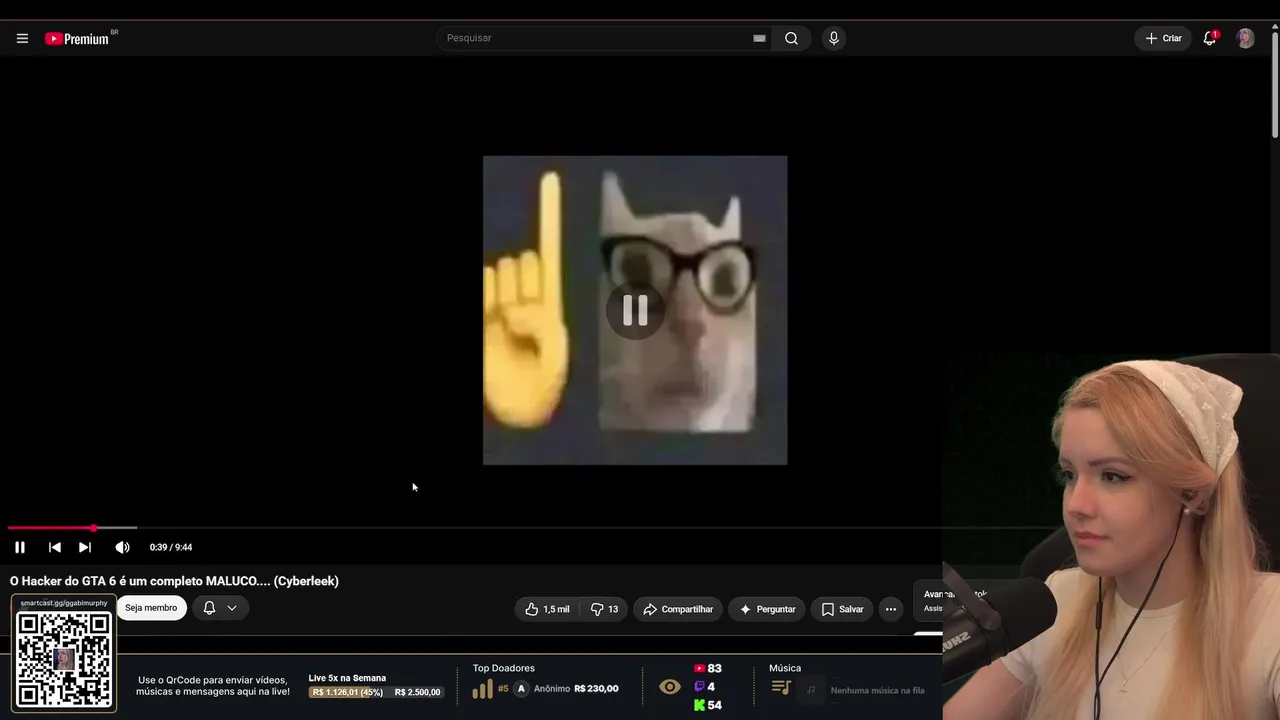Image resolution: width=1280 pixels, height=720 pixels.
Task: Click the video title text
Action: [174, 581]
